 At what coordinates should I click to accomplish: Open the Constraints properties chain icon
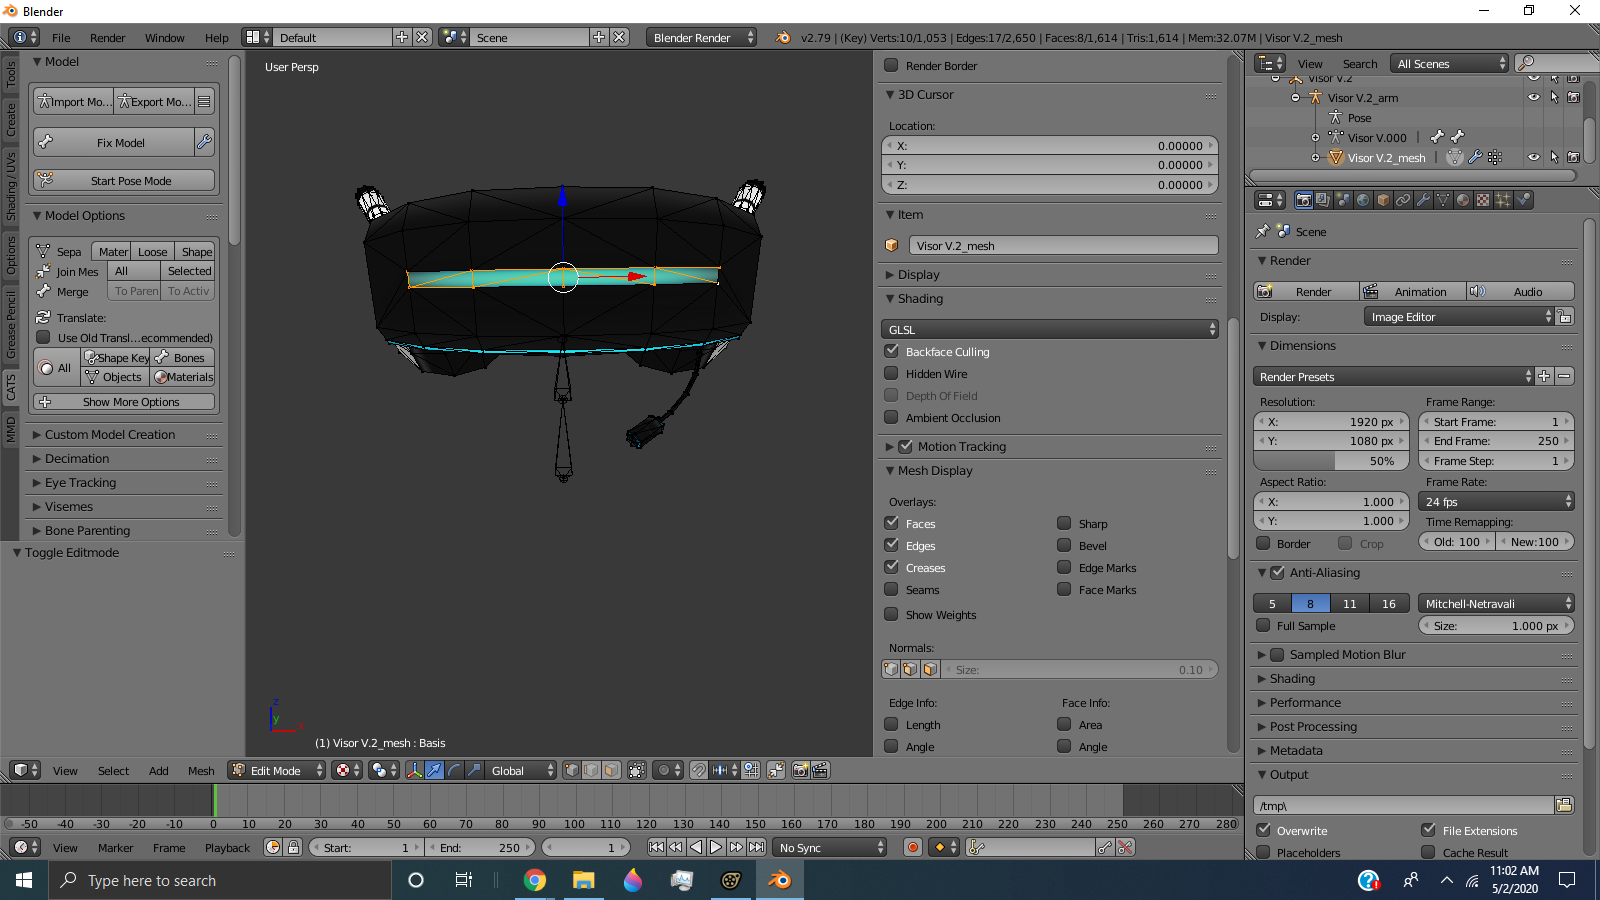[1403, 200]
